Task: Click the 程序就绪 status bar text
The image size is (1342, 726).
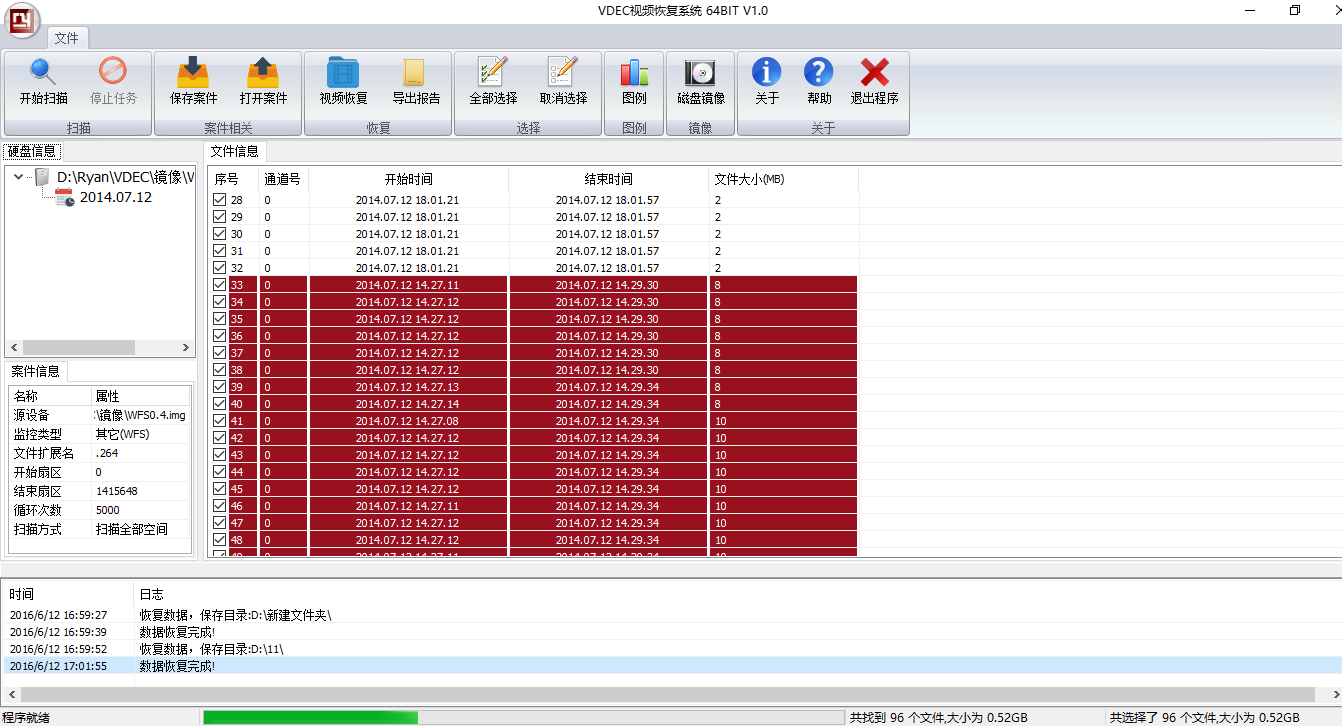Action: (x=26, y=718)
